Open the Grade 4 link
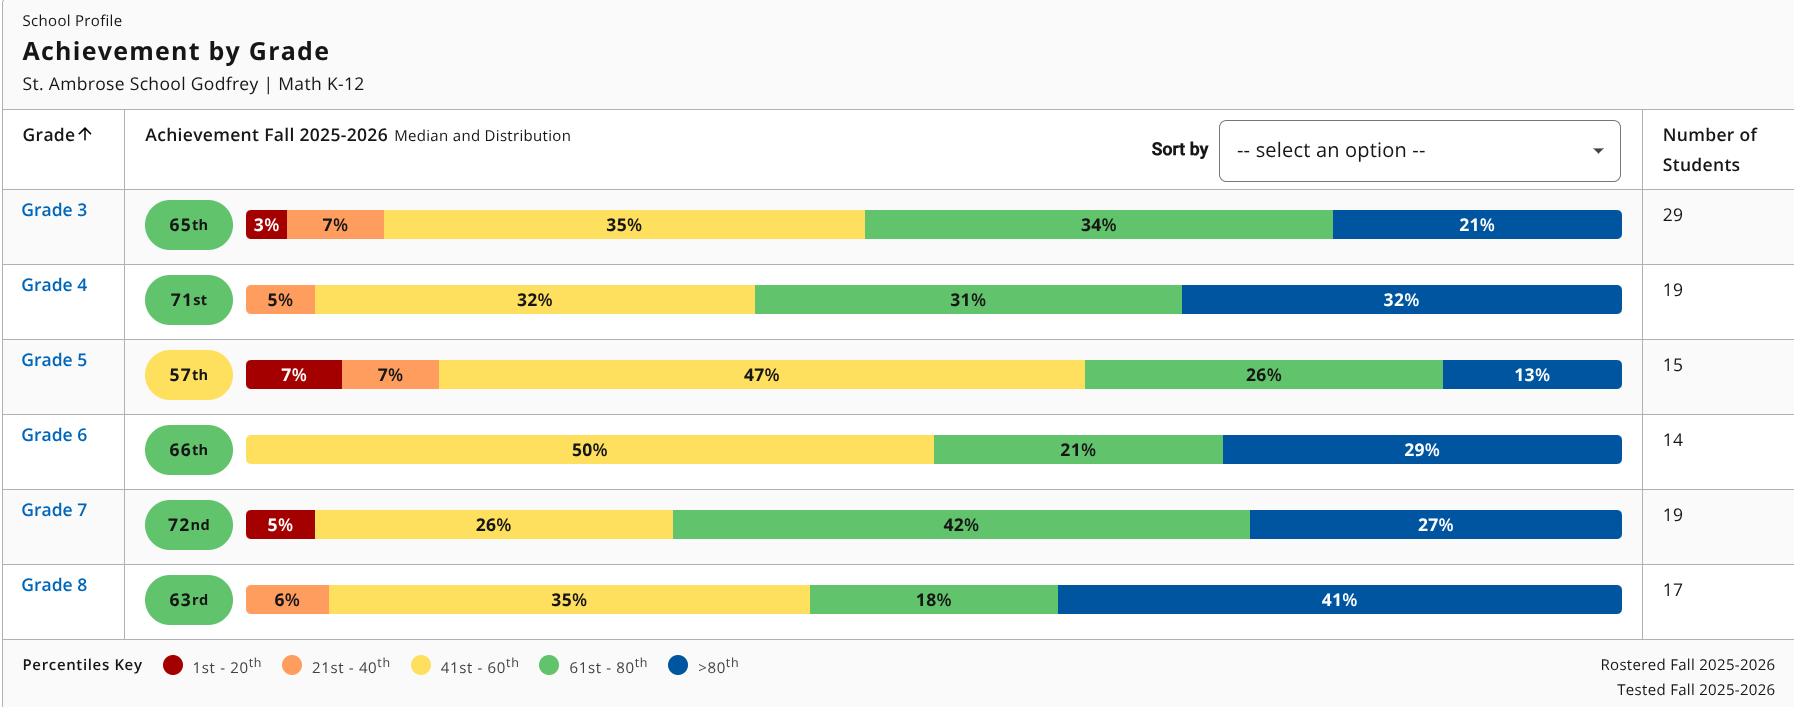This screenshot has height=707, width=1794. [x=54, y=285]
